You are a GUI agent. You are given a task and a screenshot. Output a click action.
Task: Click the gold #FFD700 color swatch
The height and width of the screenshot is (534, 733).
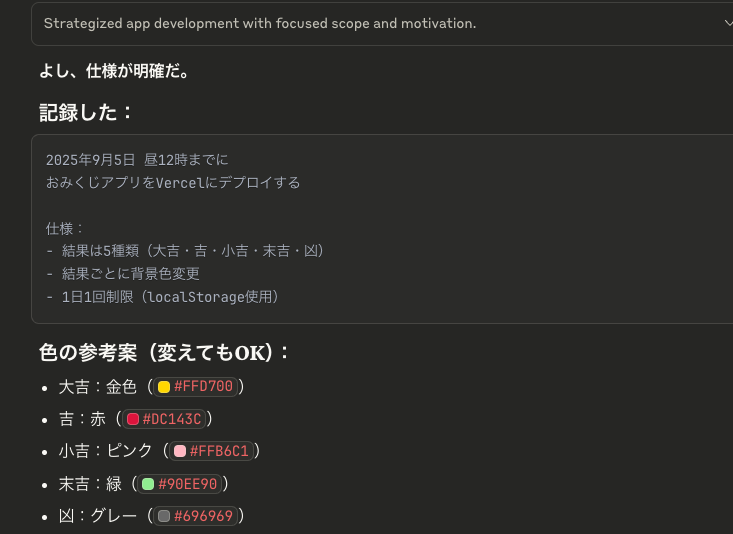pyautogui.click(x=164, y=387)
